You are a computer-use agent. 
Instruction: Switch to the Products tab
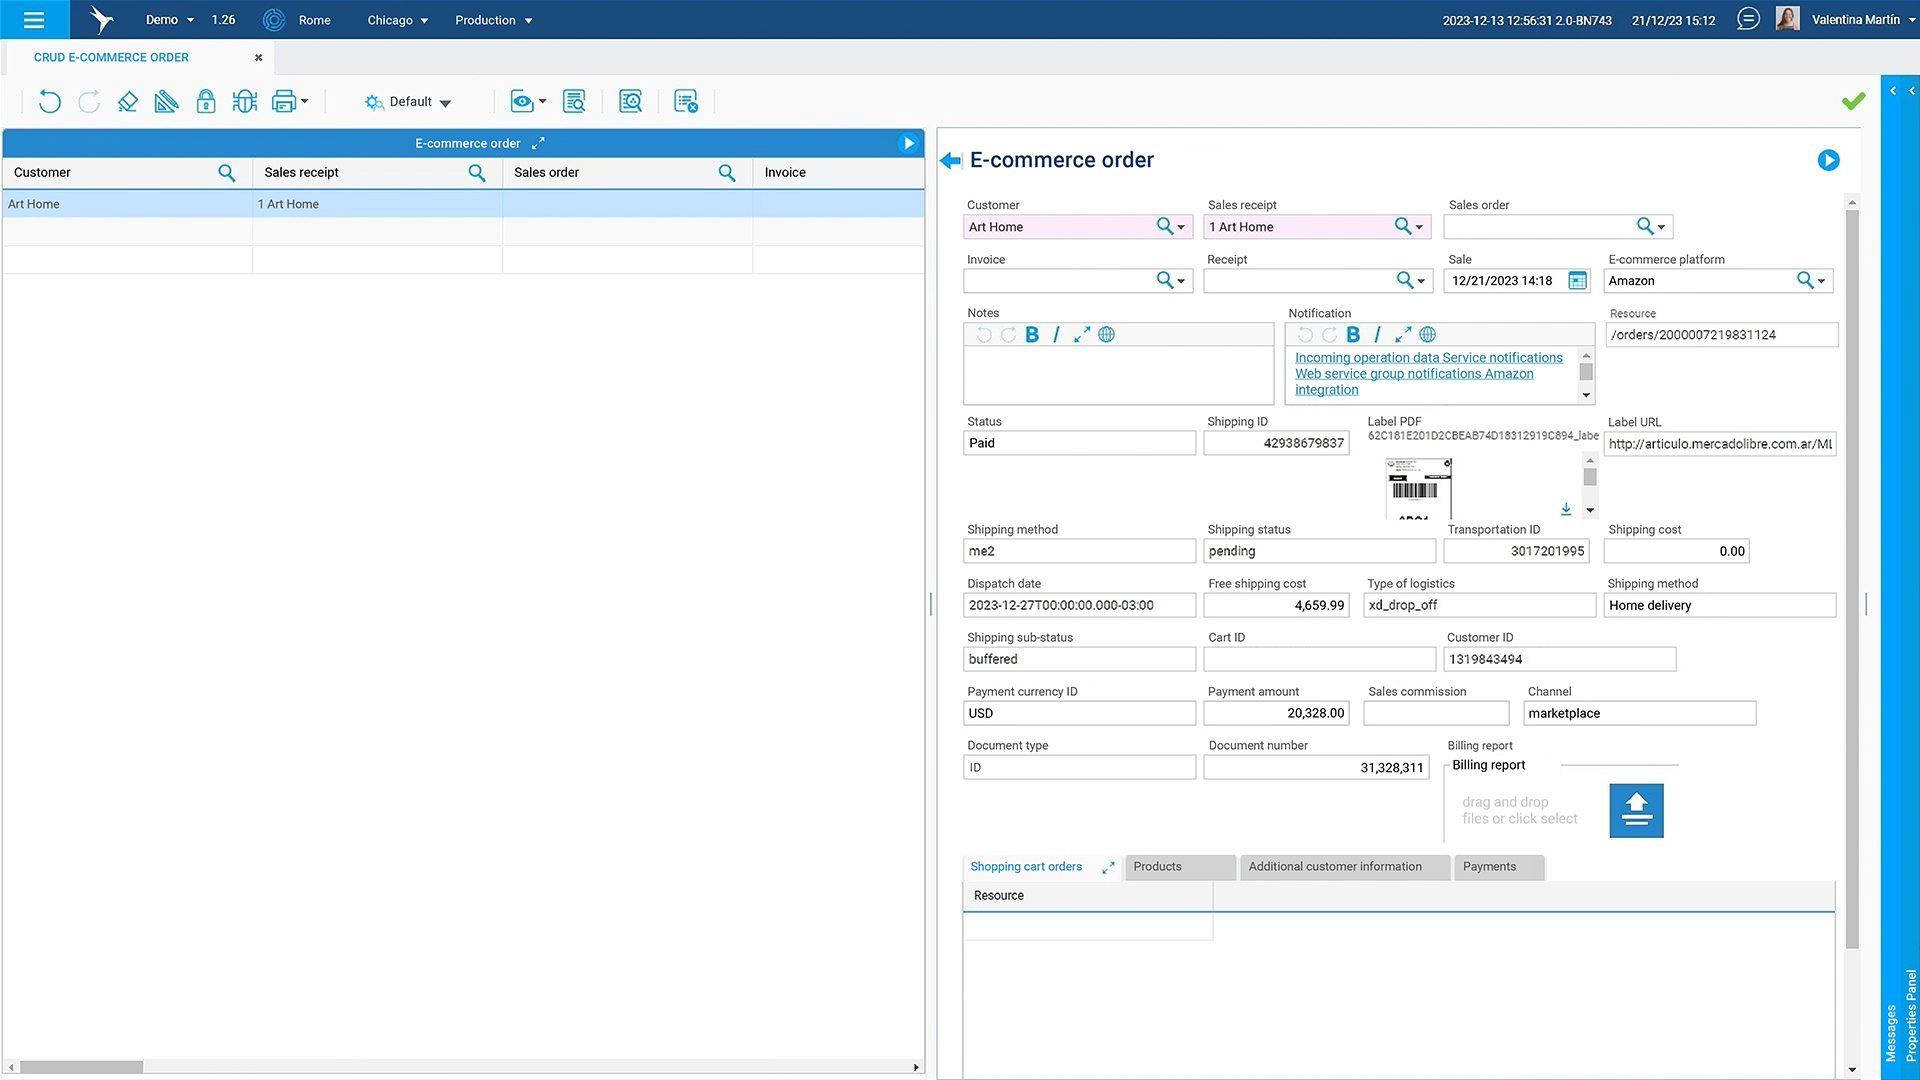click(1157, 867)
